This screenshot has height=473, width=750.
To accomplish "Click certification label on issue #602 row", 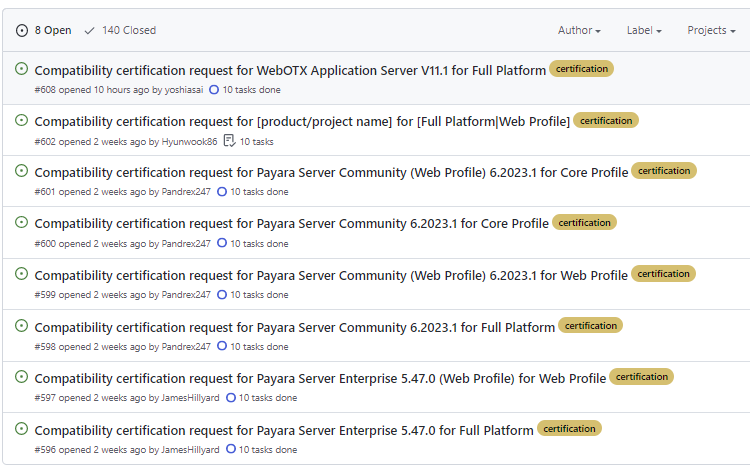I will tap(606, 121).
